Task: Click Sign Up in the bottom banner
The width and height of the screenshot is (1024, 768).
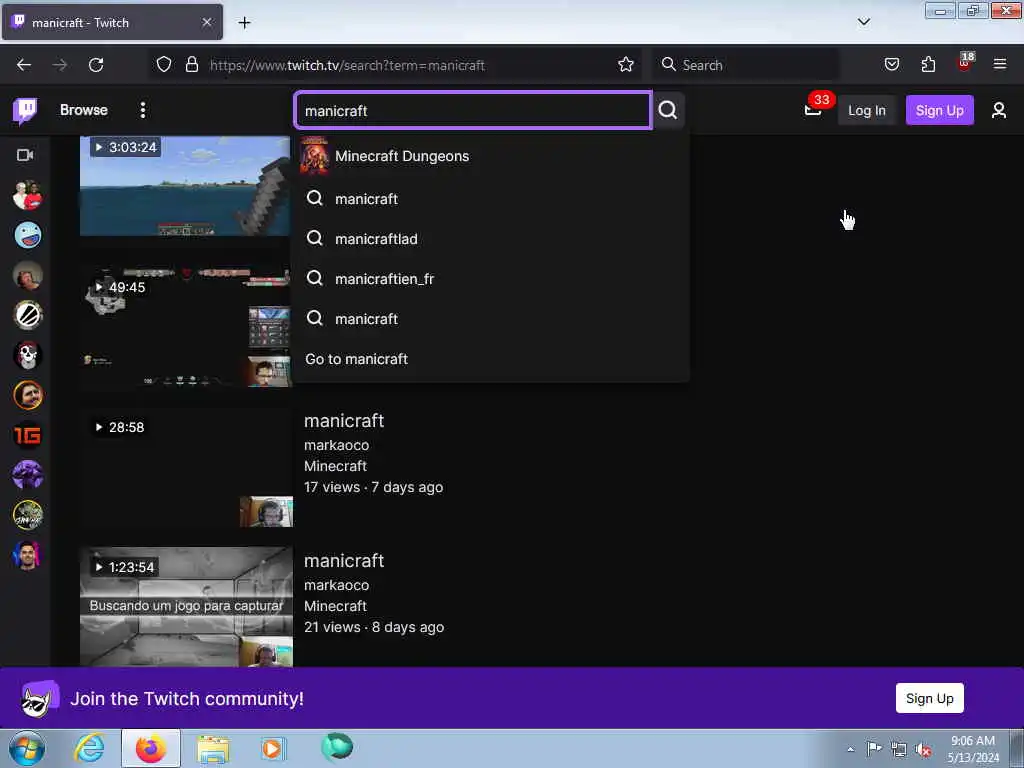Action: click(929, 698)
